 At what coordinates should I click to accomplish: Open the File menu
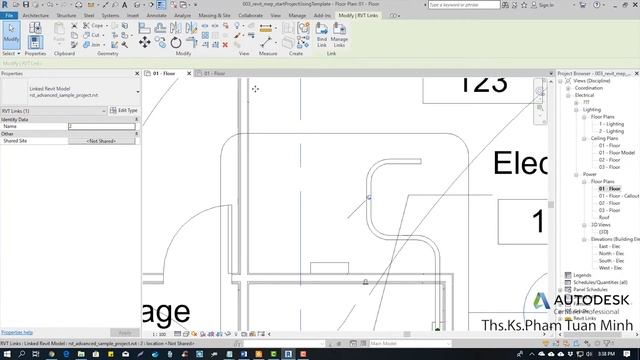pos(9,16)
